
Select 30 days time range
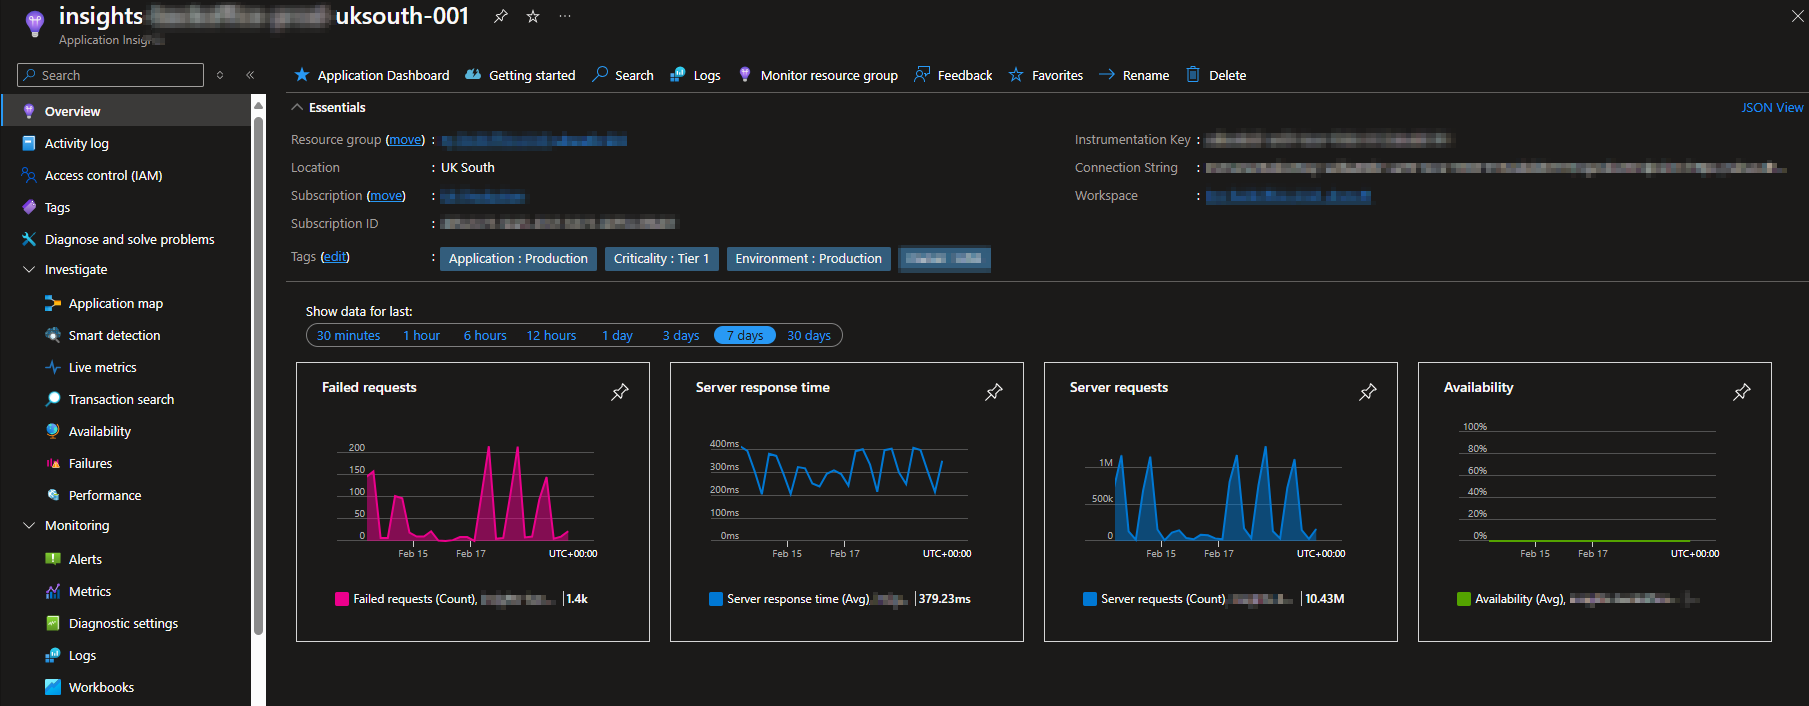[809, 335]
